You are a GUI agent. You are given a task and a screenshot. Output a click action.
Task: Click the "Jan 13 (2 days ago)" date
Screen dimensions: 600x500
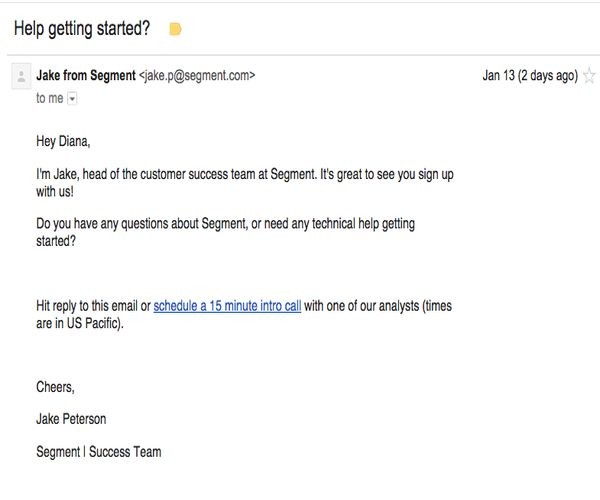click(x=530, y=75)
